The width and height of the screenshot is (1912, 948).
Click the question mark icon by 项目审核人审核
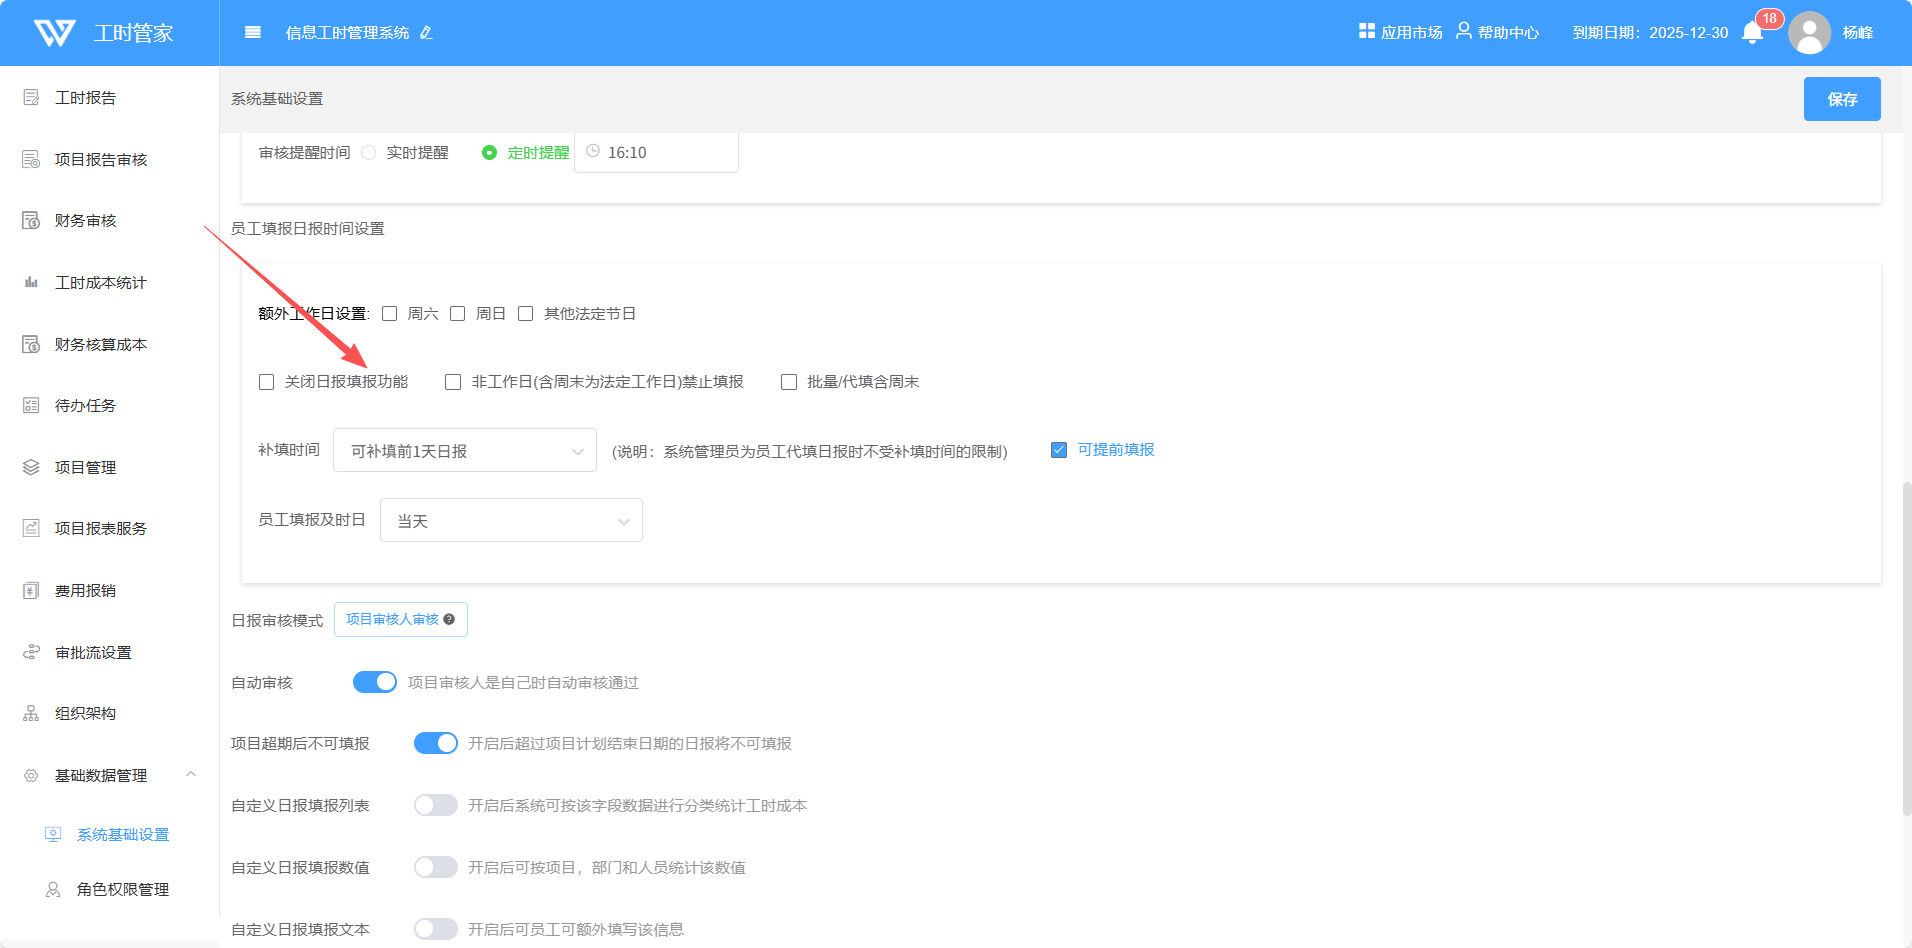pyautogui.click(x=449, y=620)
